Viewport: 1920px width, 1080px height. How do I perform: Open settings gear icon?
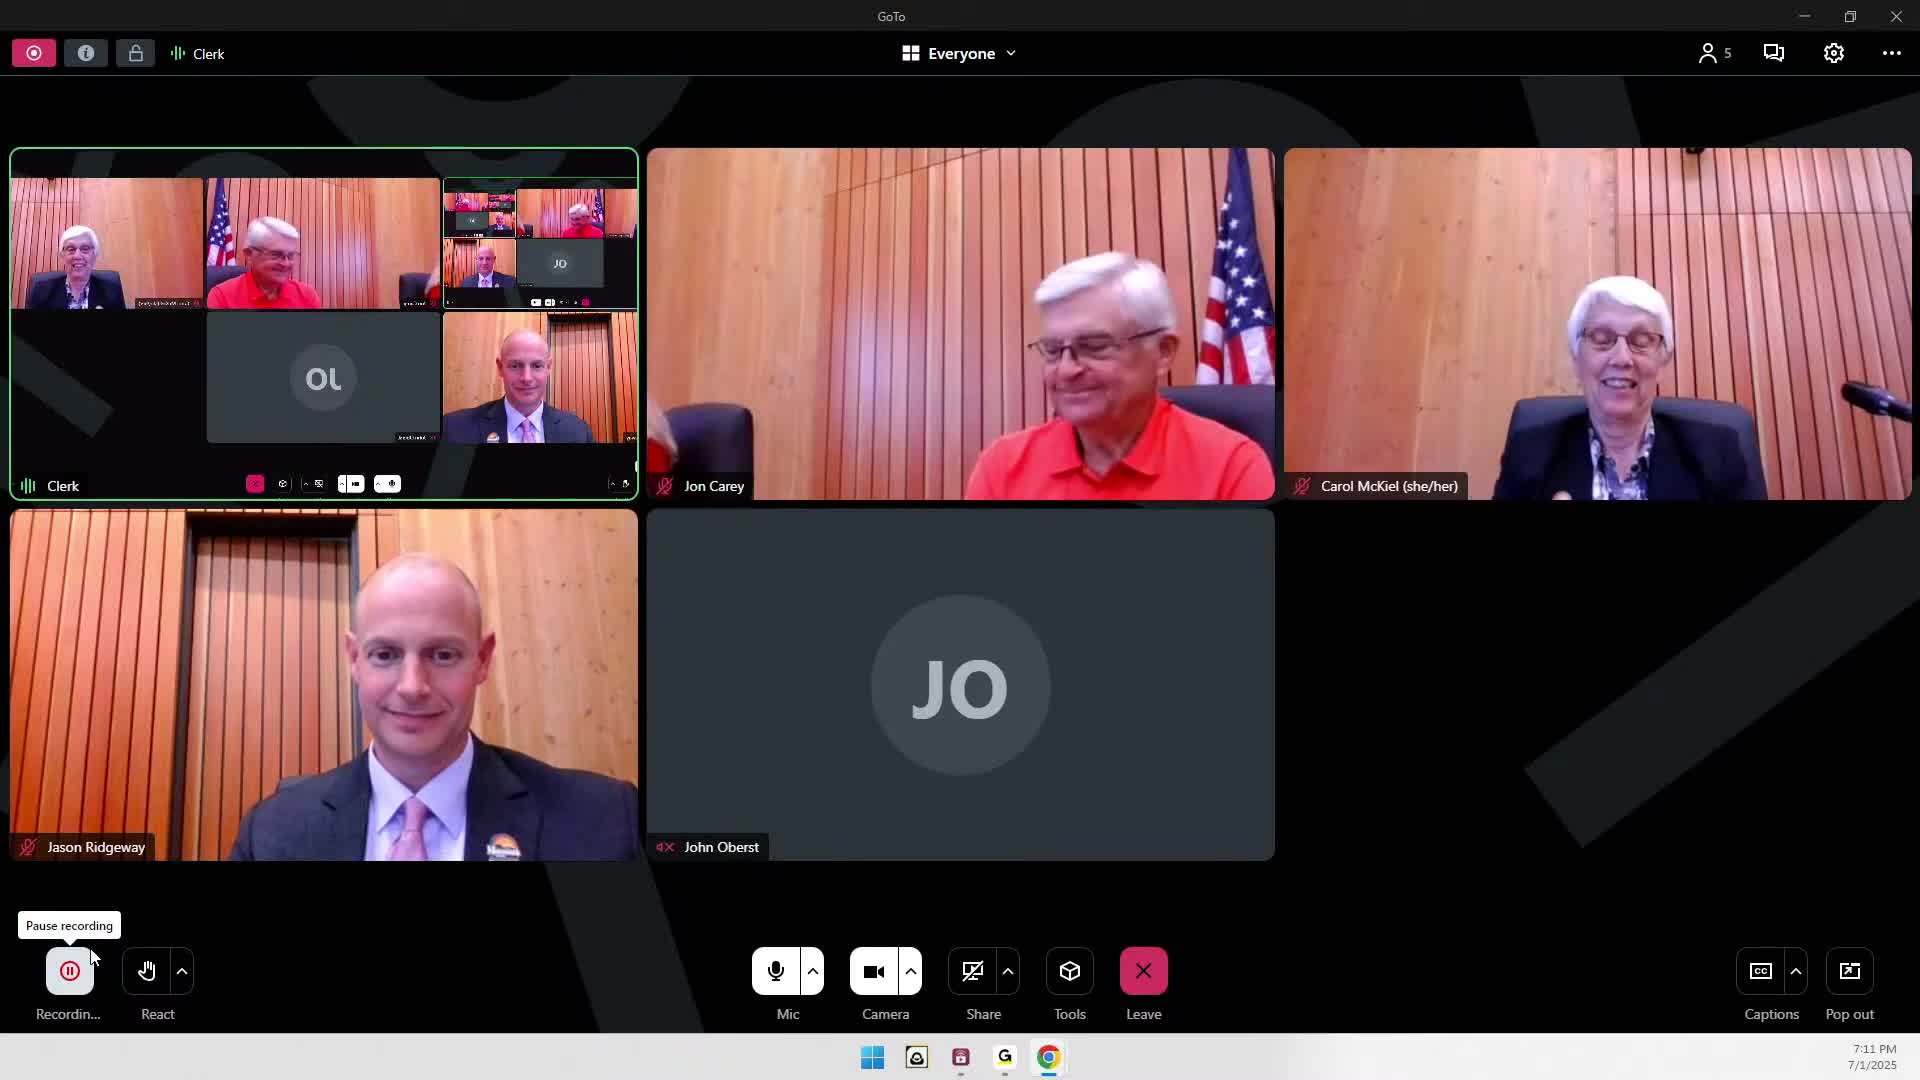(x=1833, y=53)
